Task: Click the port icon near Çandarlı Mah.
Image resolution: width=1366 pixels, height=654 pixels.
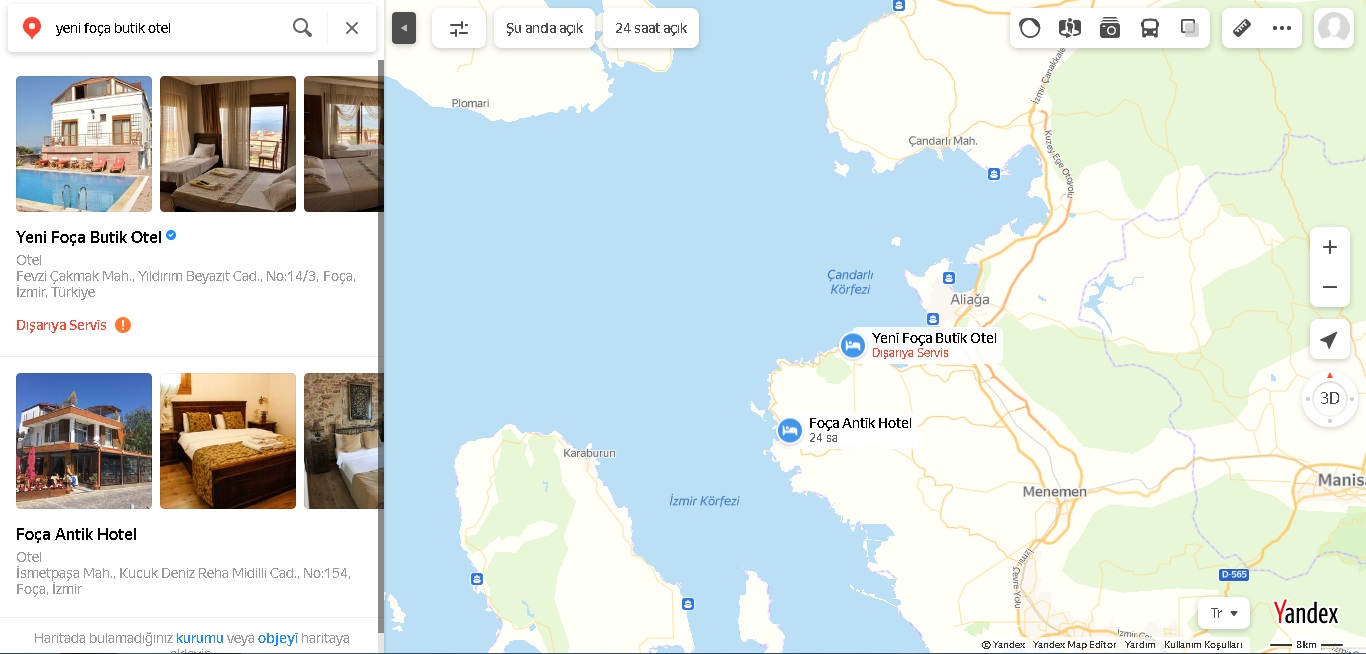Action: (993, 174)
